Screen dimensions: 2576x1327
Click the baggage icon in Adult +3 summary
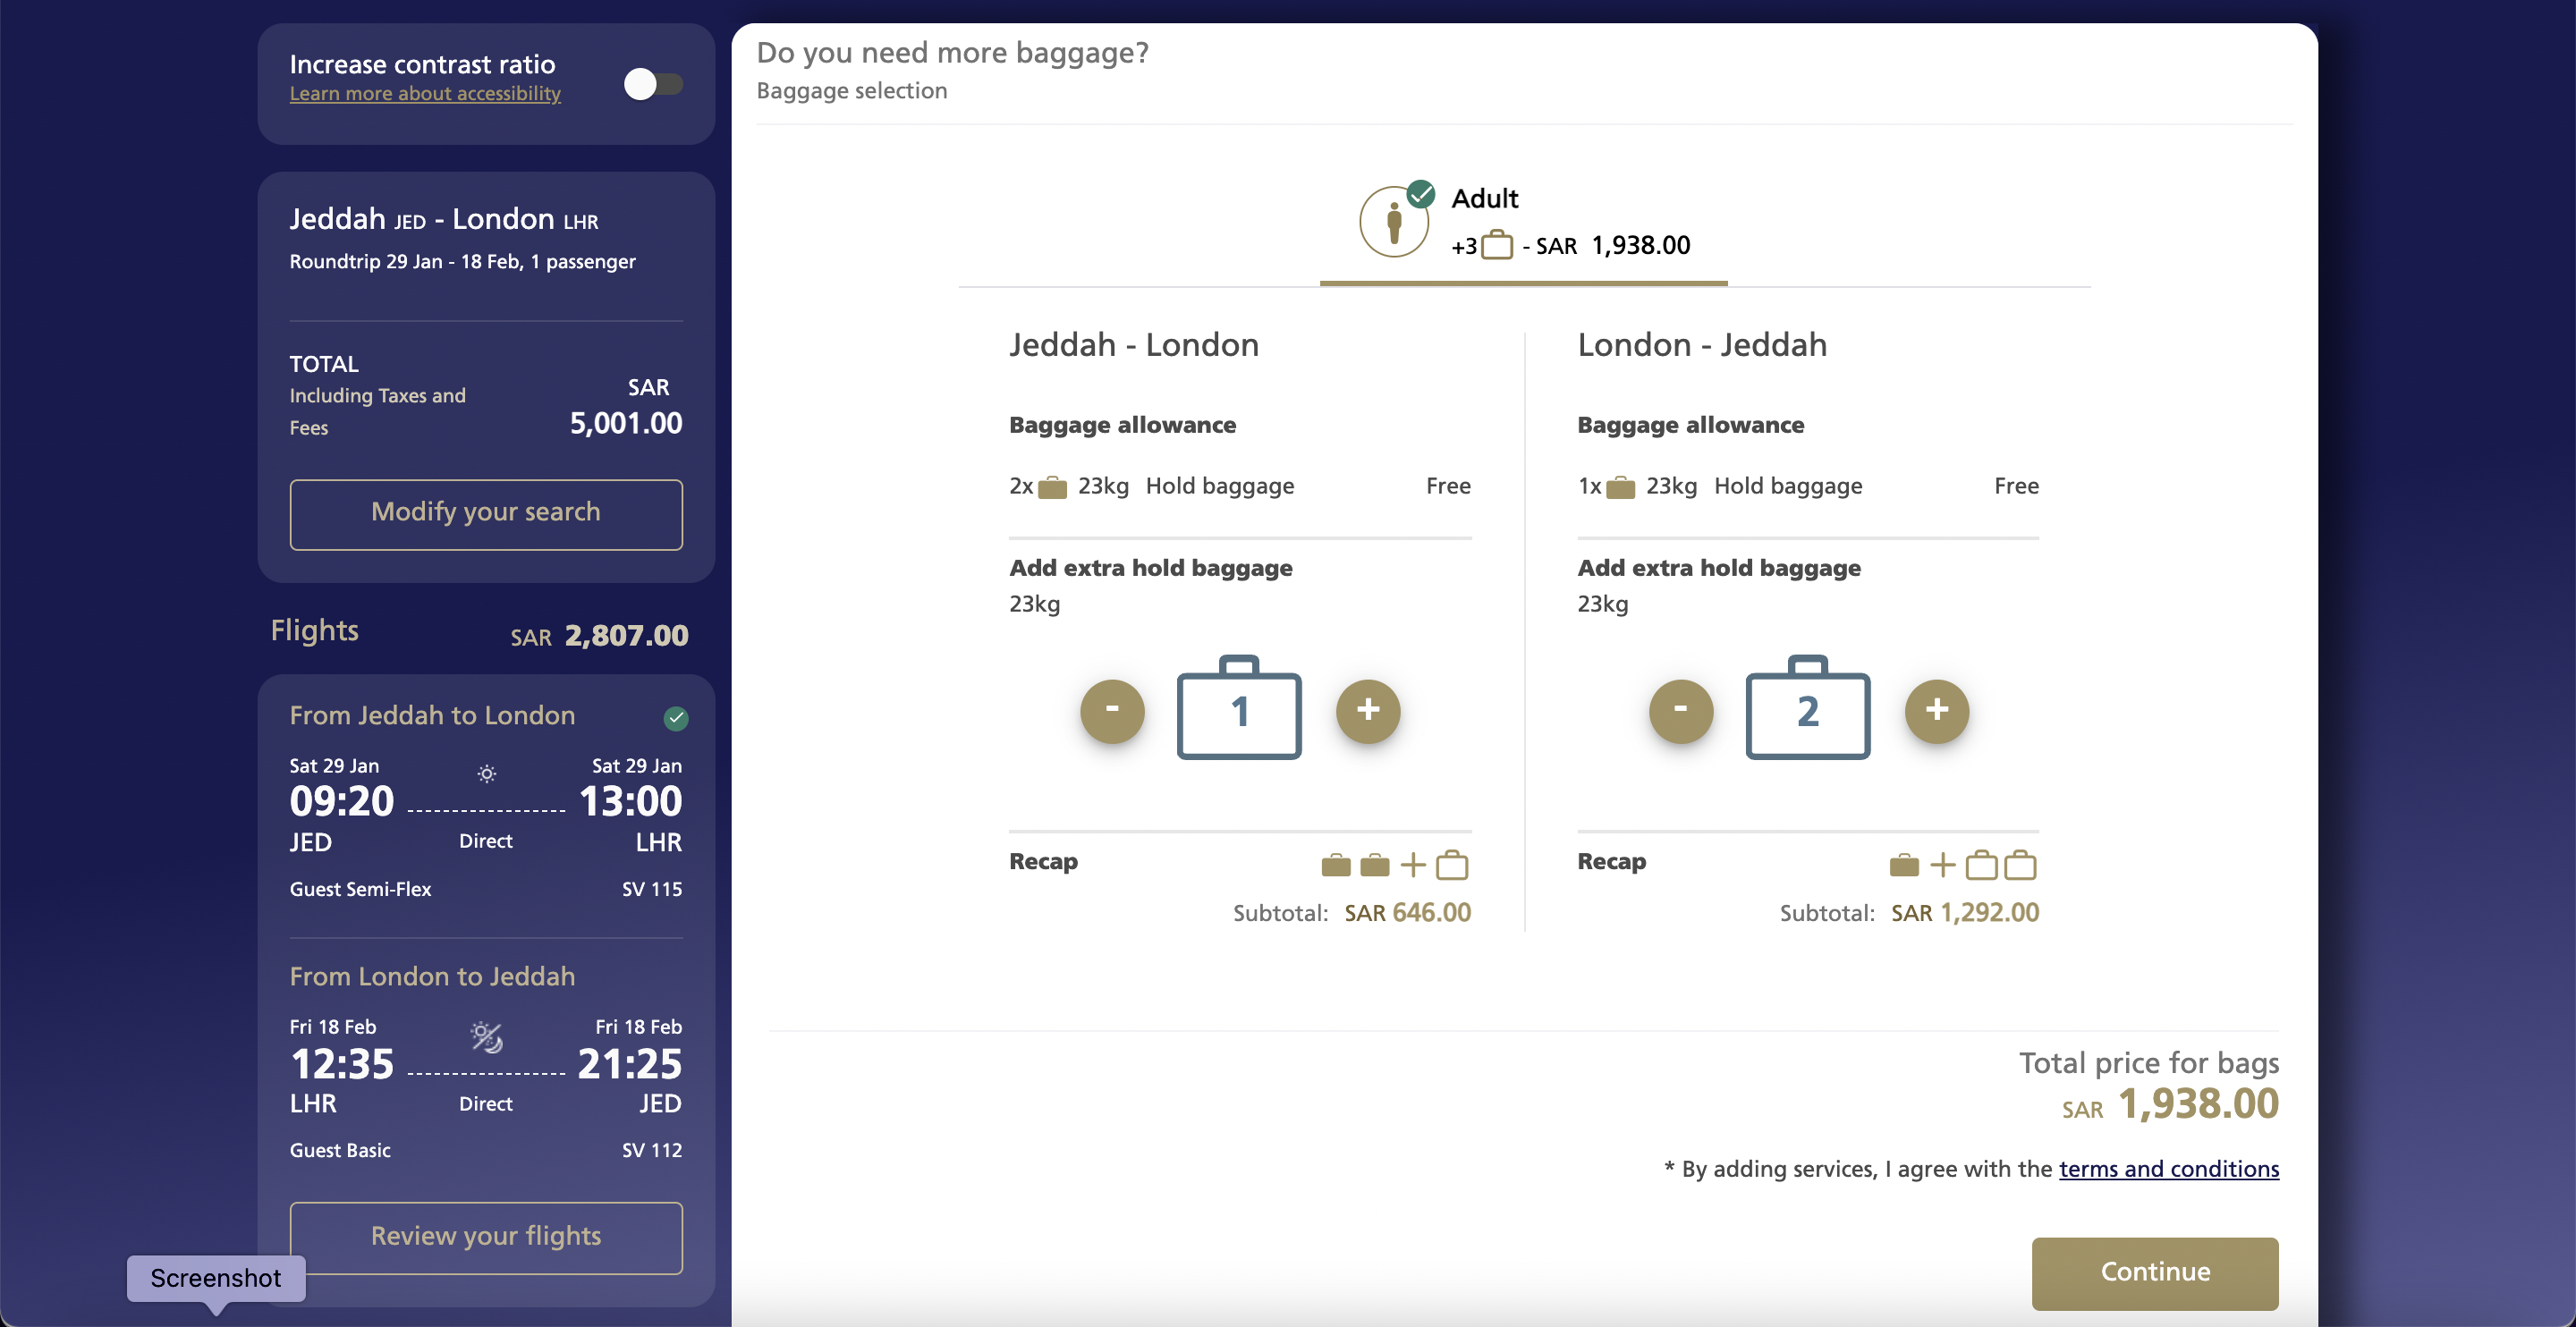pyautogui.click(x=1496, y=245)
